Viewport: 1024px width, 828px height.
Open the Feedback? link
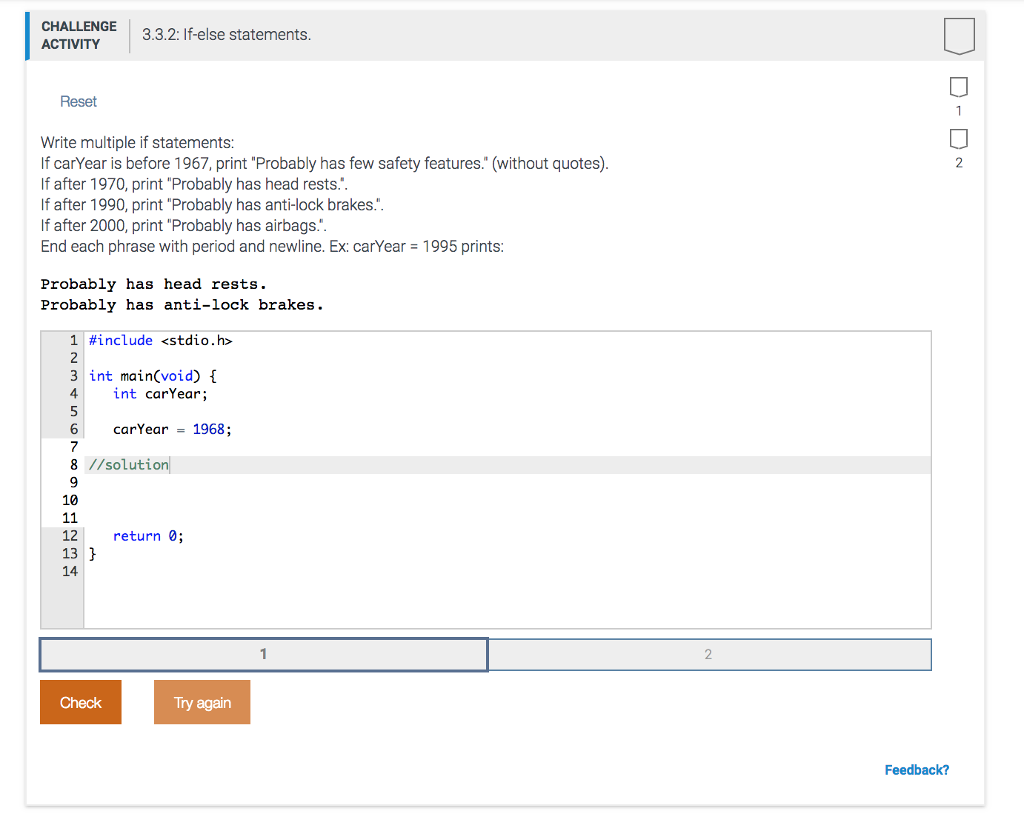tap(916, 770)
